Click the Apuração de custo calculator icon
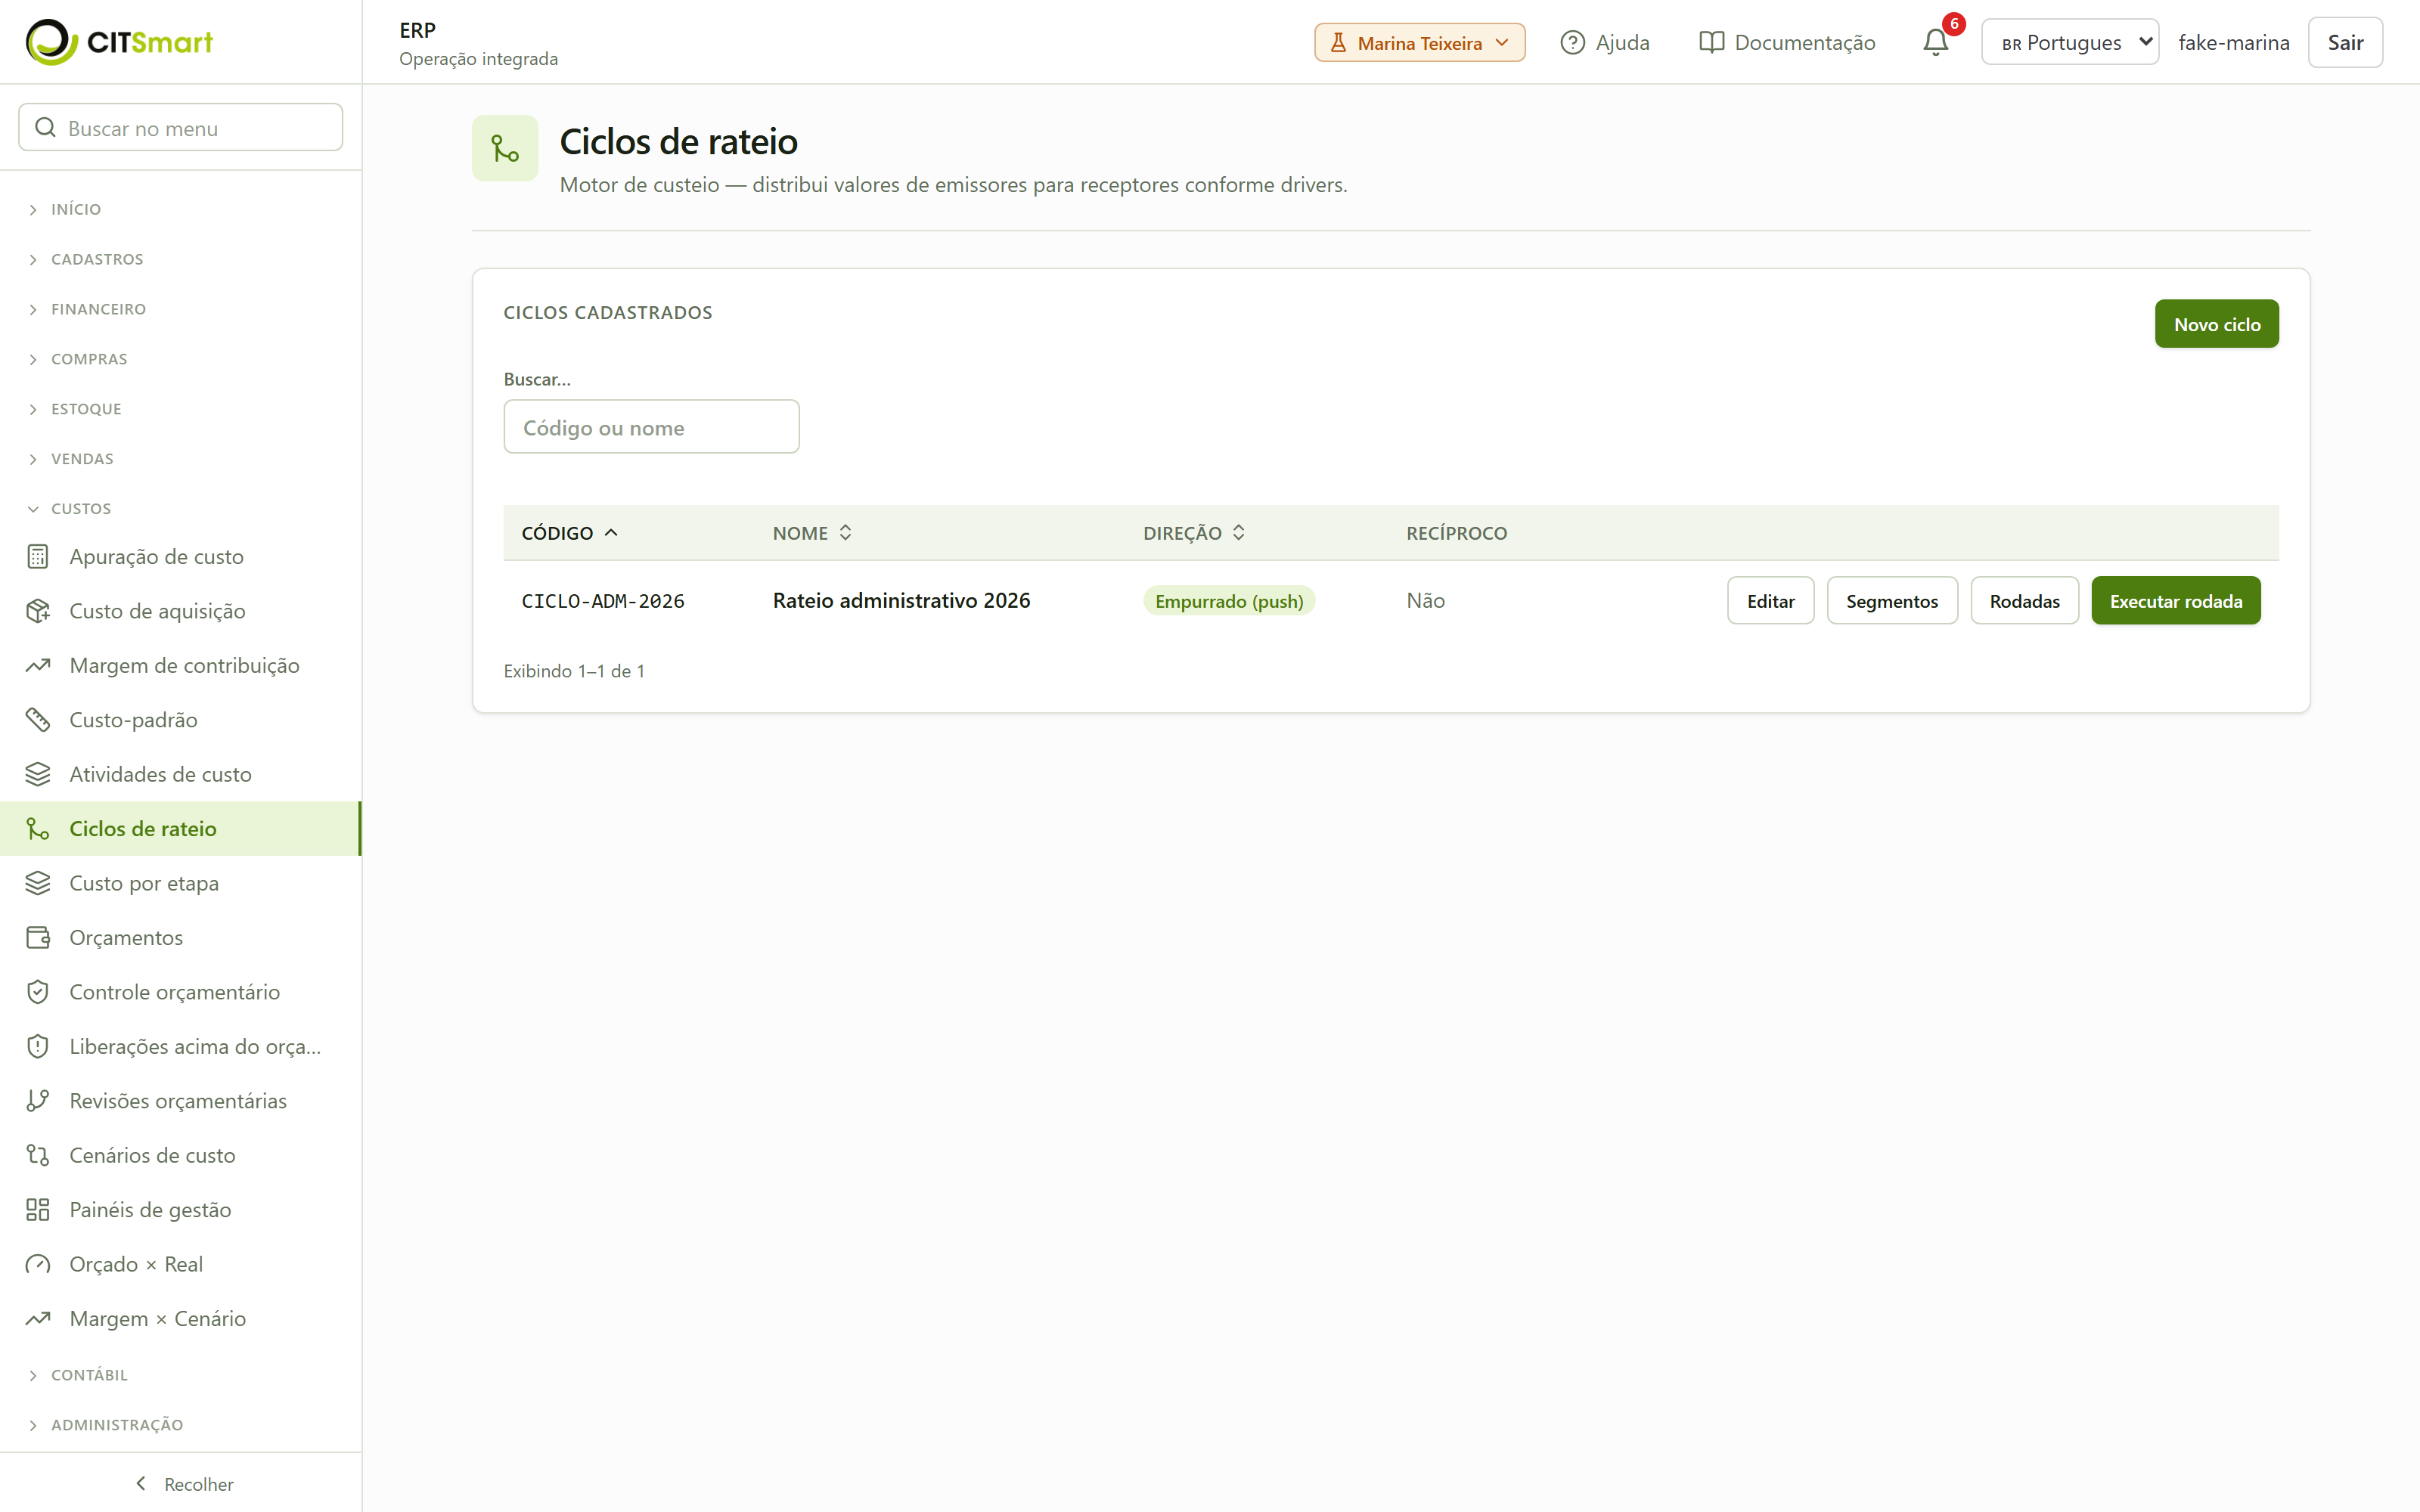 click(38, 557)
